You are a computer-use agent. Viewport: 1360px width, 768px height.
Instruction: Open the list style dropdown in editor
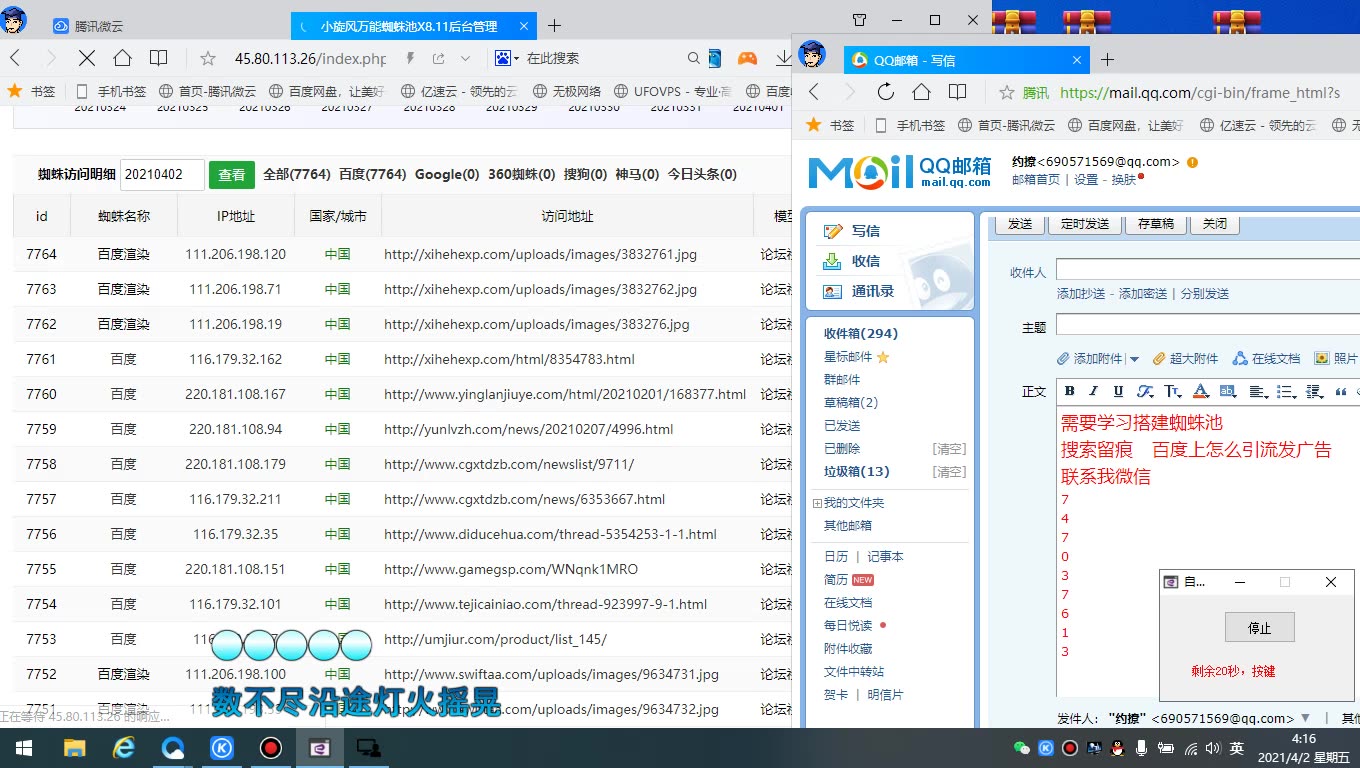[1287, 391]
